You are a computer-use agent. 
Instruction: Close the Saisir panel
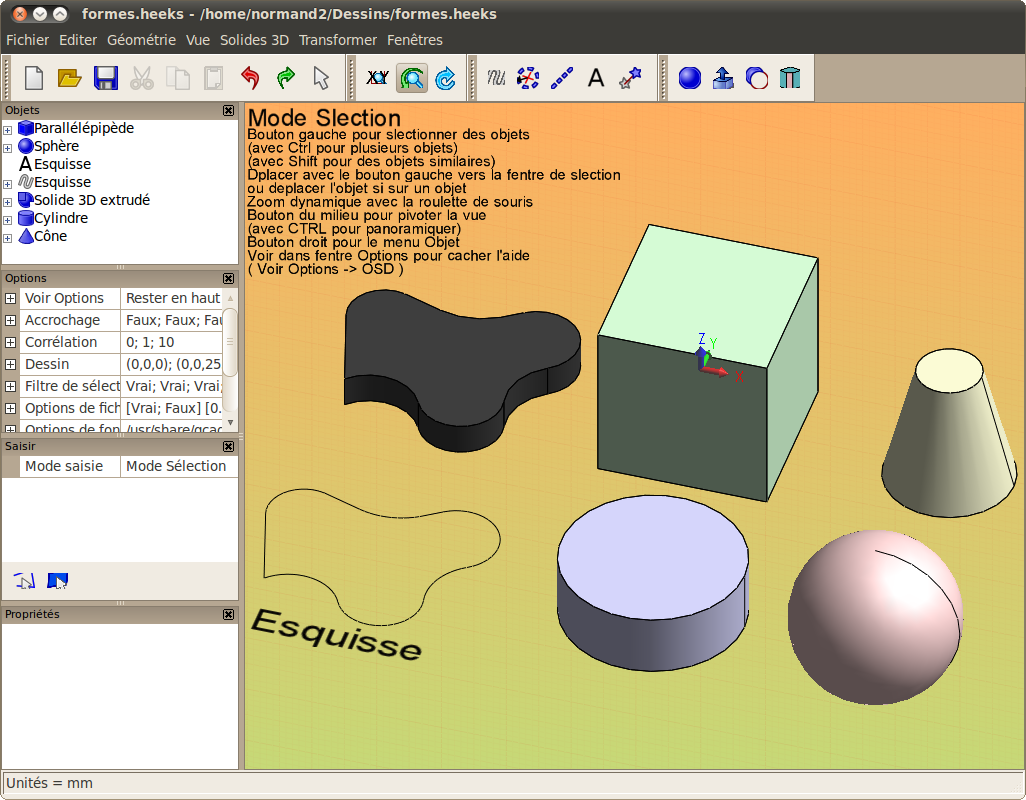[x=228, y=447]
